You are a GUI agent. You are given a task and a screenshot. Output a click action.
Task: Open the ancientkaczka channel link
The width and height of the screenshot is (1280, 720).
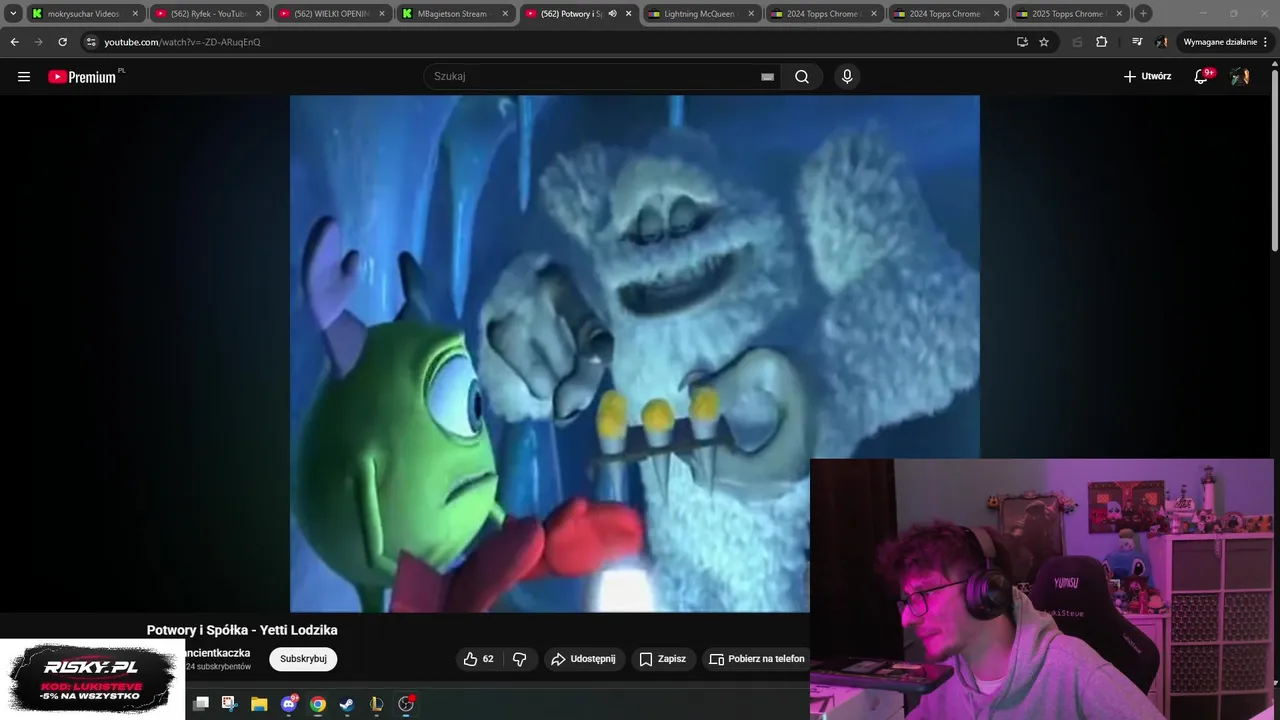point(218,653)
